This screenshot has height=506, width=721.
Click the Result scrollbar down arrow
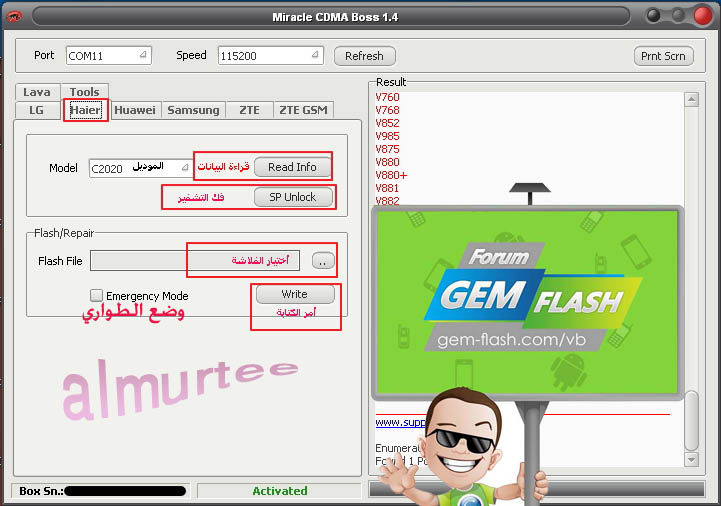[691, 459]
